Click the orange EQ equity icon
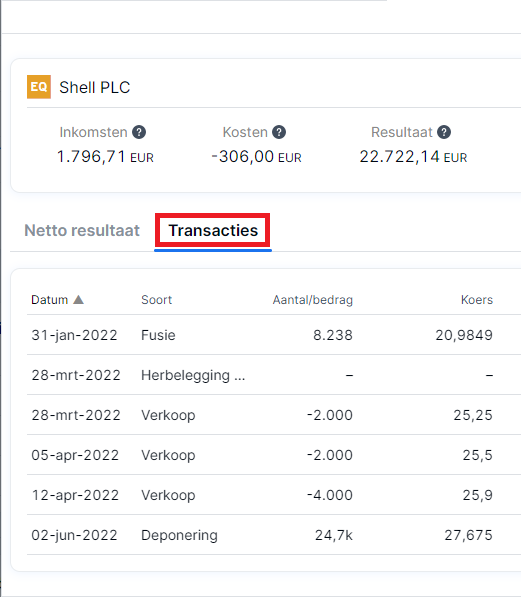 [x=39, y=87]
